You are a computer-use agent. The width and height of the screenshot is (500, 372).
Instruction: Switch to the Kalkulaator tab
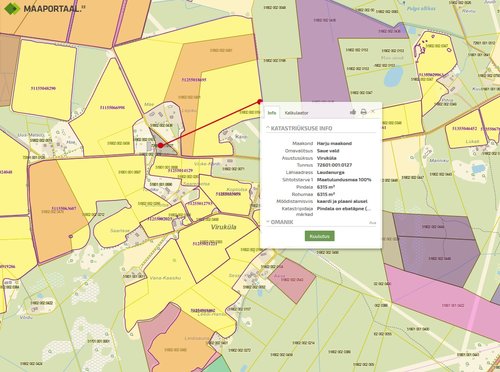[296, 113]
